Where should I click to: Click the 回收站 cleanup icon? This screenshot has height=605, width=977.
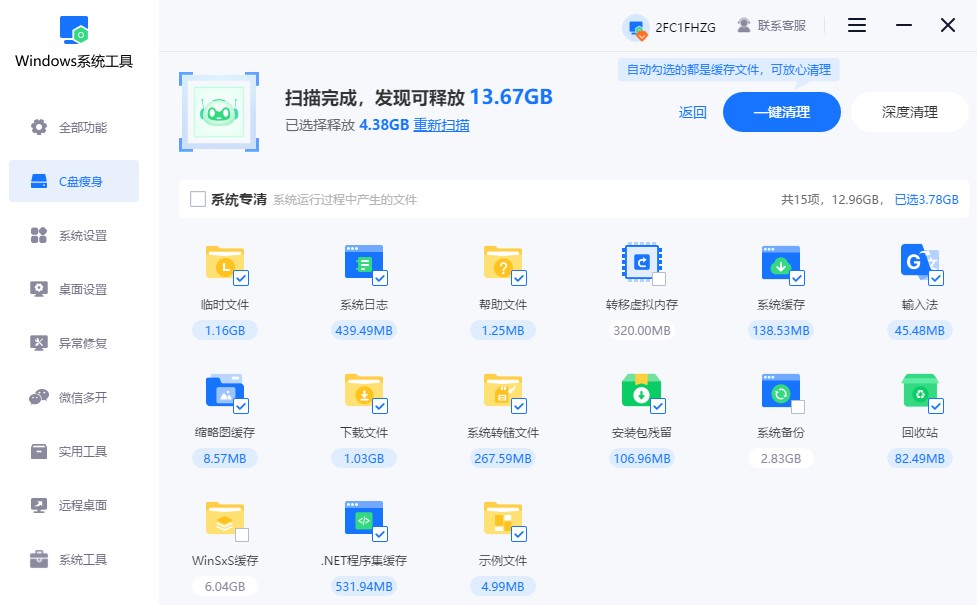(919, 391)
